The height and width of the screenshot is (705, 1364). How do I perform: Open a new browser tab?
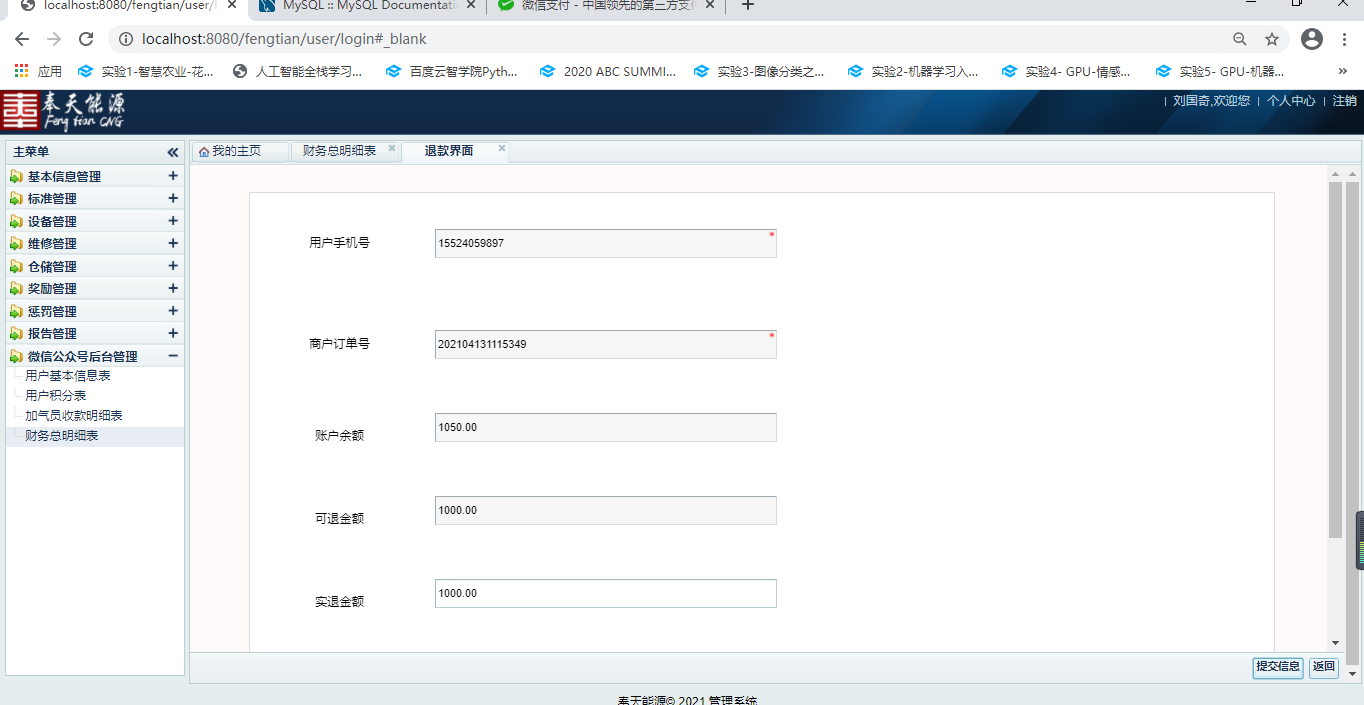click(x=747, y=5)
